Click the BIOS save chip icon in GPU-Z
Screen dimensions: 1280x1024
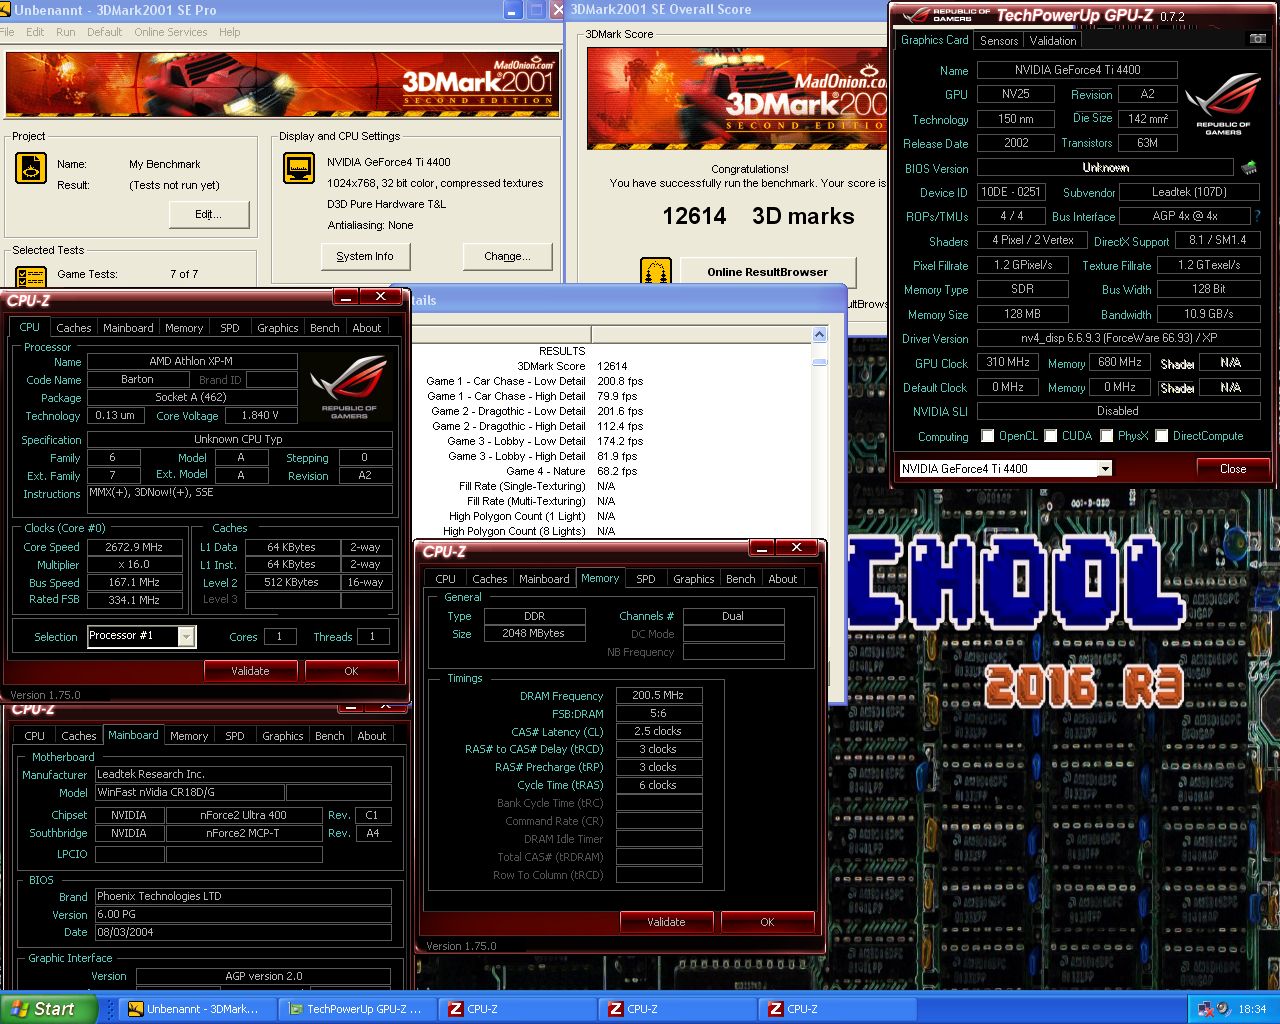pyautogui.click(x=1249, y=167)
